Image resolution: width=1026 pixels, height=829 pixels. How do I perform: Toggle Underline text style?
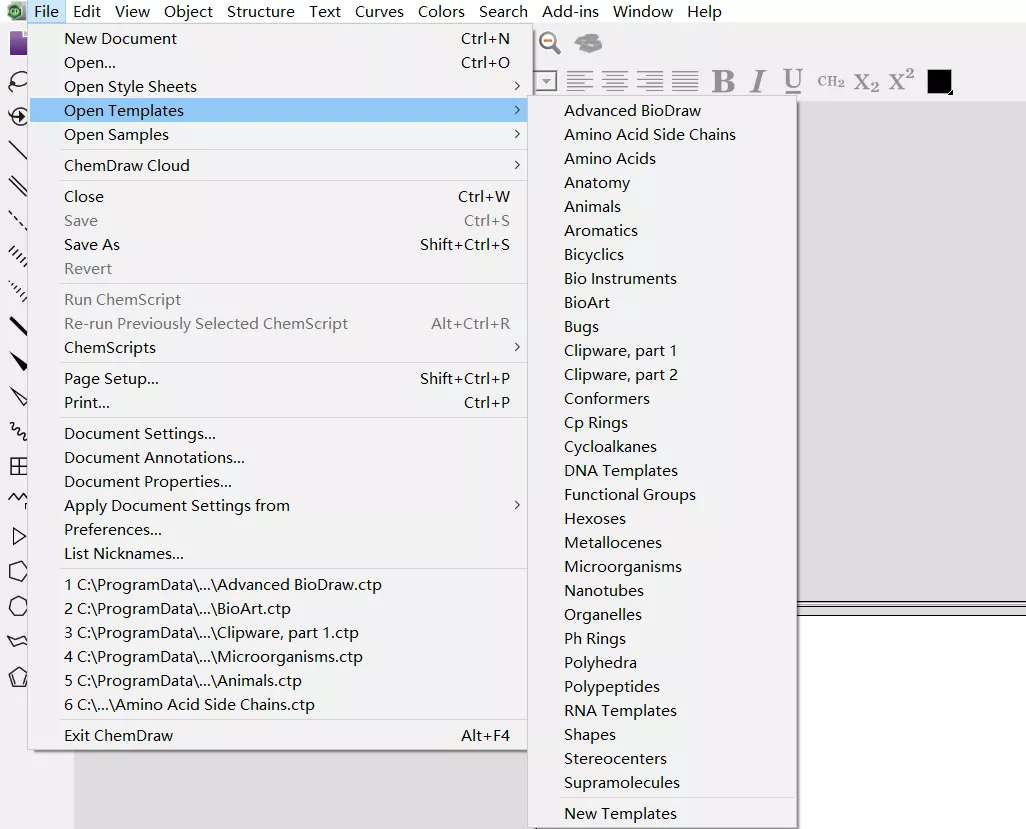click(x=793, y=80)
